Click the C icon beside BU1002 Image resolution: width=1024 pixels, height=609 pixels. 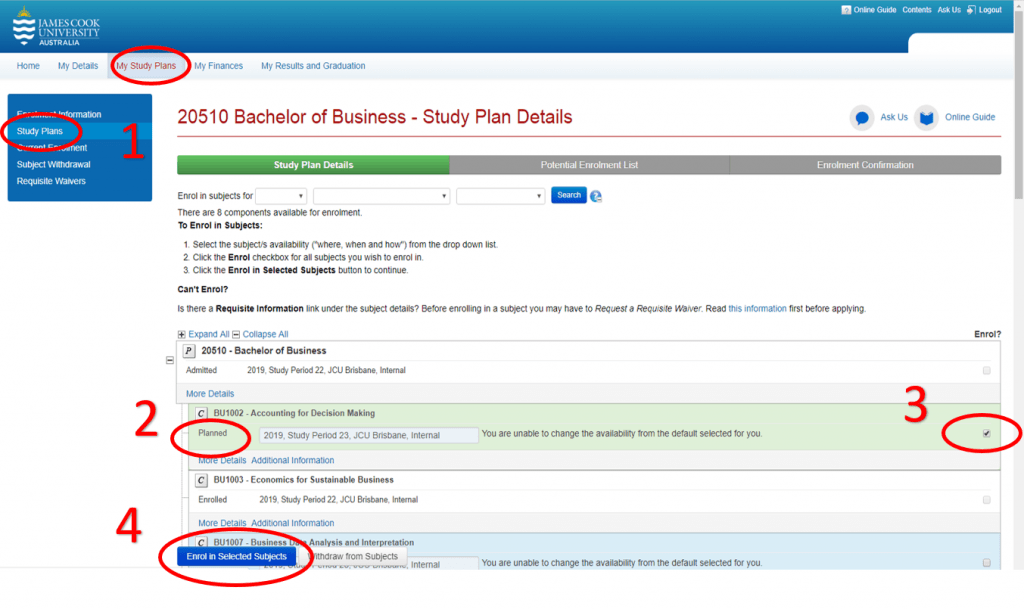[x=201, y=413]
